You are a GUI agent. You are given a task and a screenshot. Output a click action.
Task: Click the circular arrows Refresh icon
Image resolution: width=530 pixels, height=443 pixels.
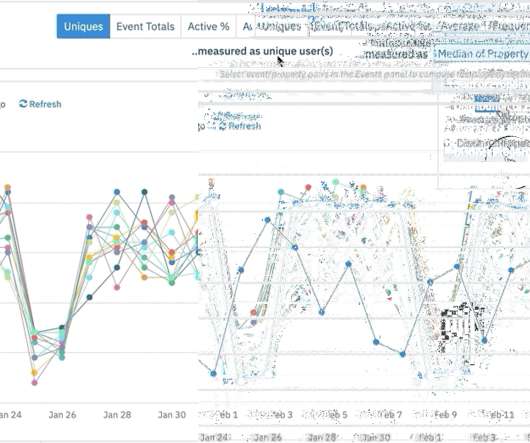(23, 104)
